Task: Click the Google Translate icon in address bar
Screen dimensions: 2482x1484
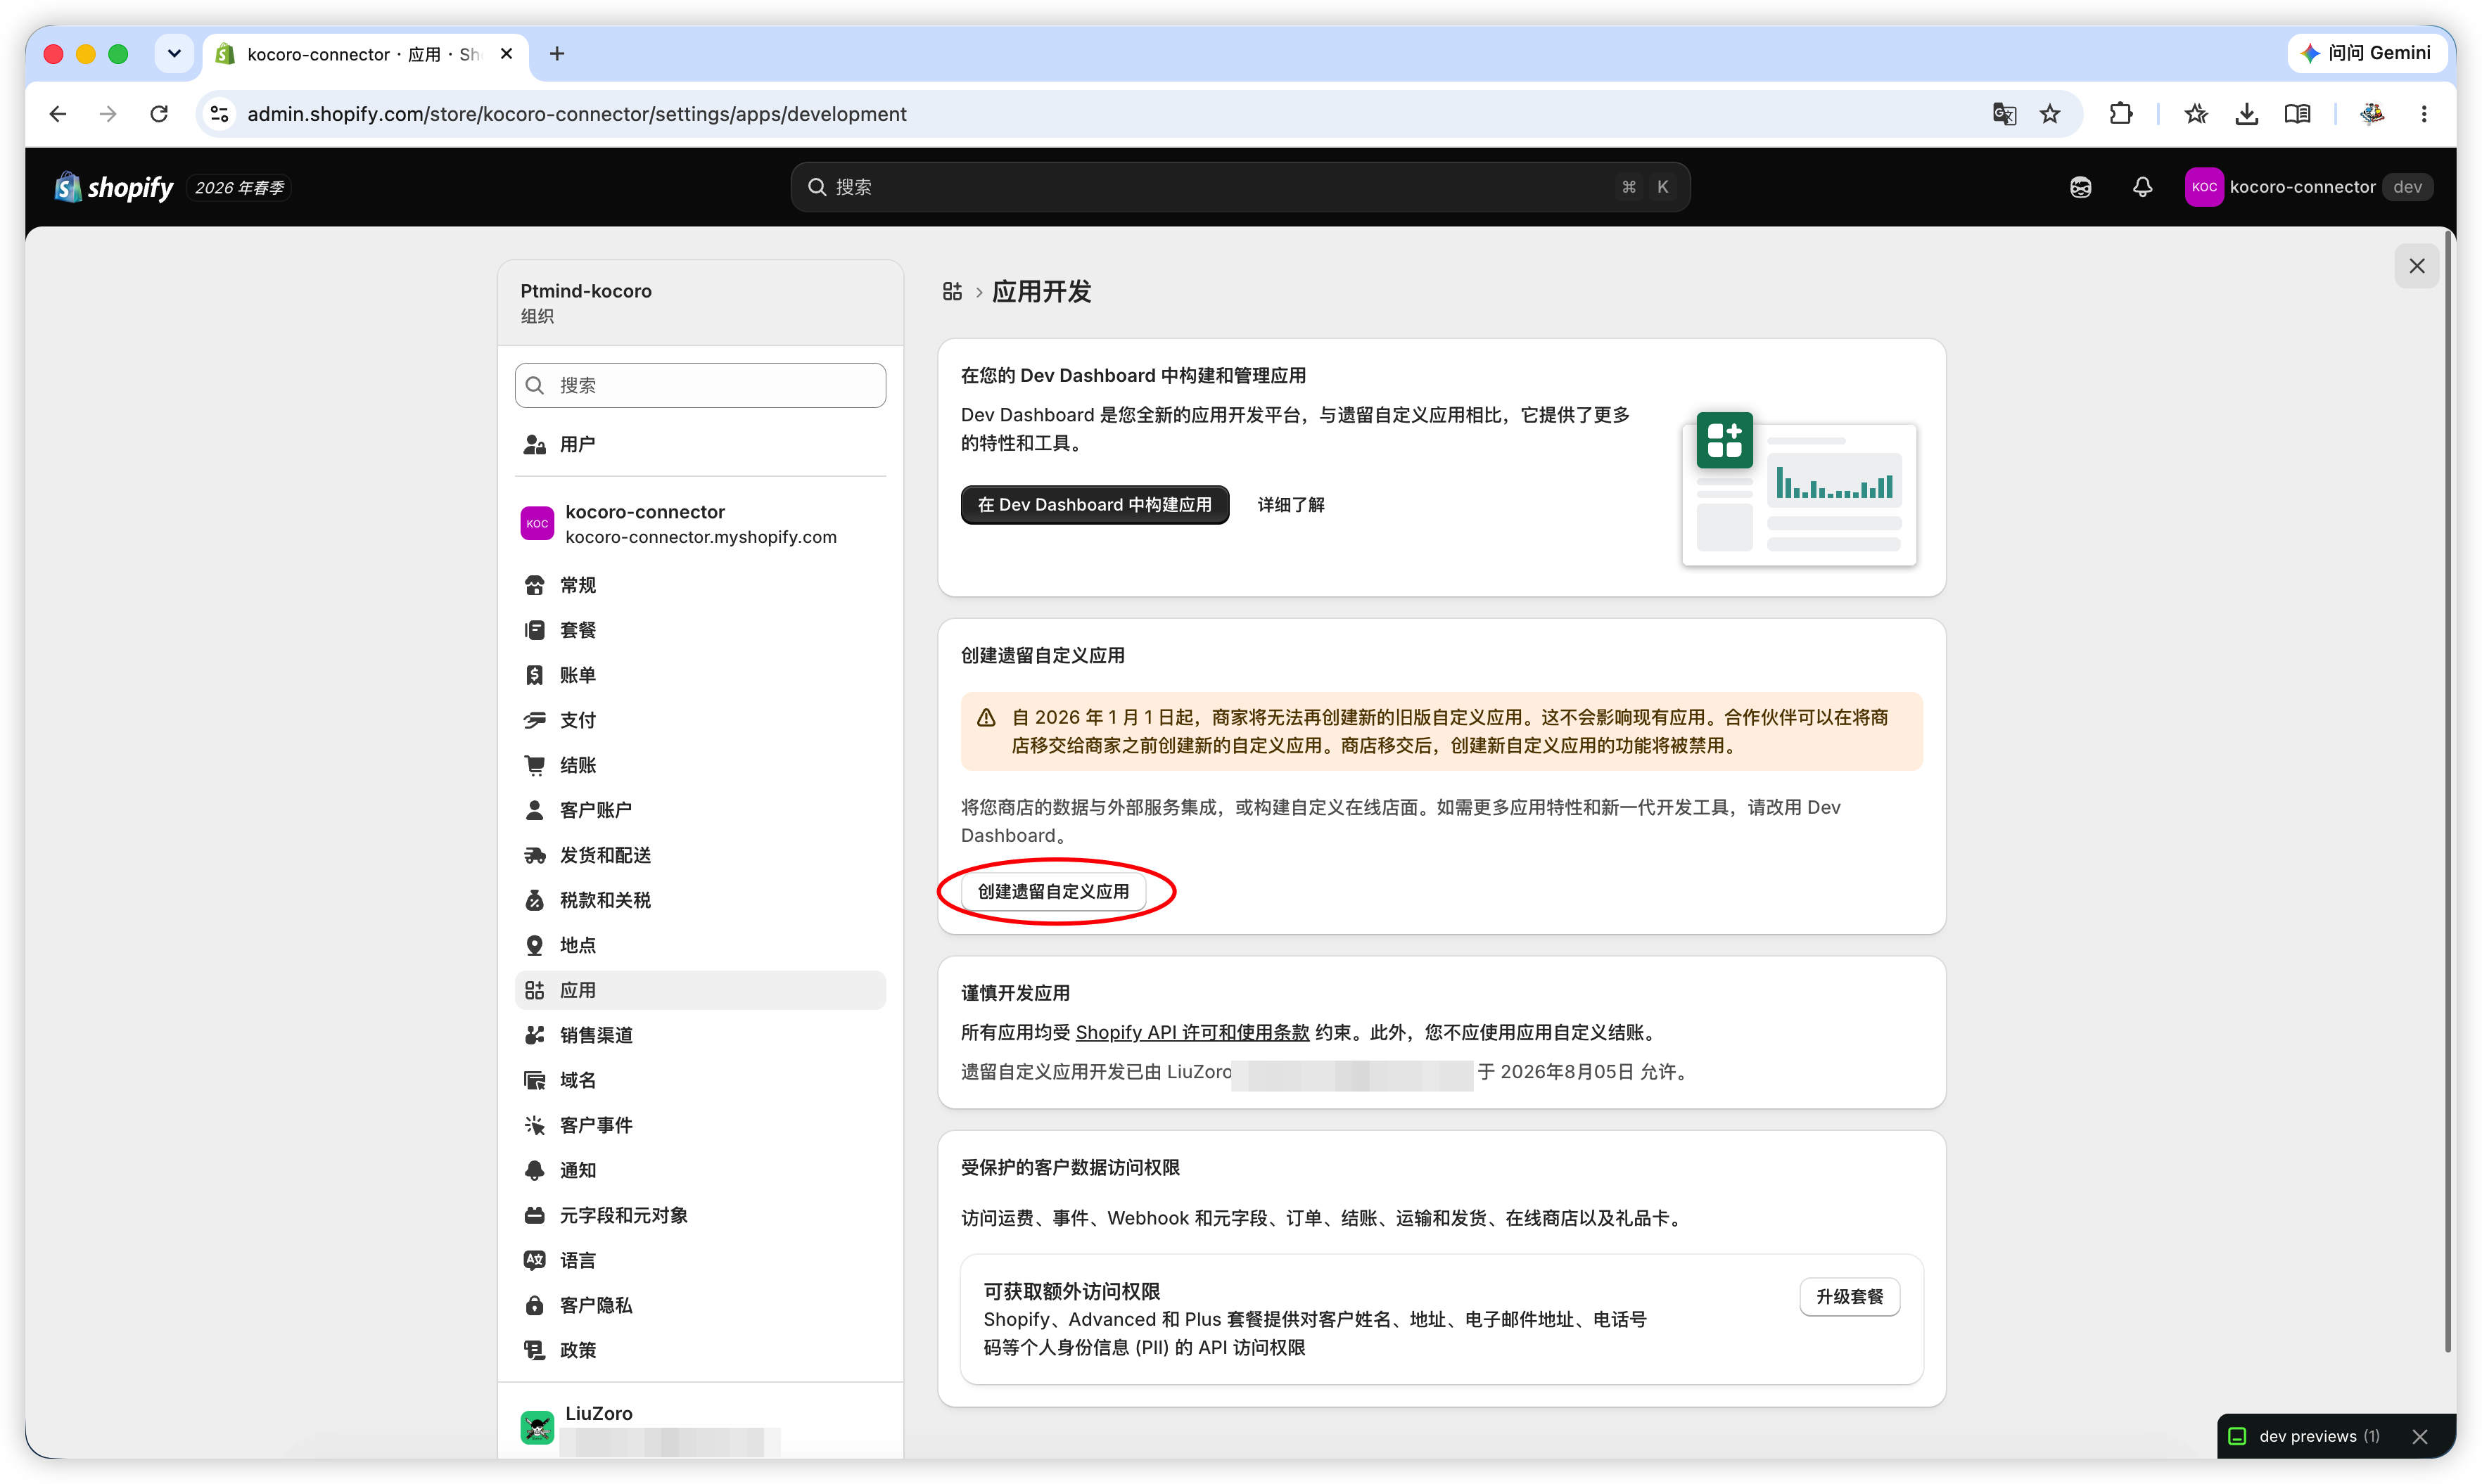Action: coord(2004,114)
